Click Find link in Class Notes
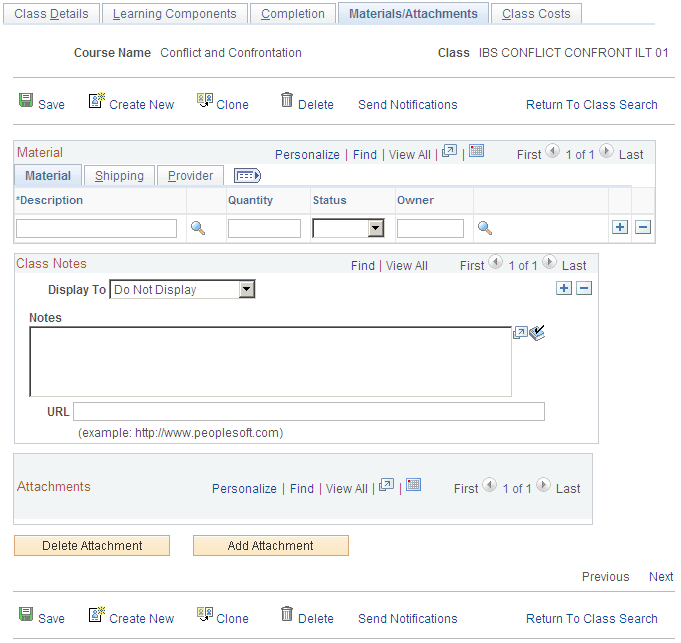Image resolution: width=681 pixels, height=643 pixels. [363, 266]
